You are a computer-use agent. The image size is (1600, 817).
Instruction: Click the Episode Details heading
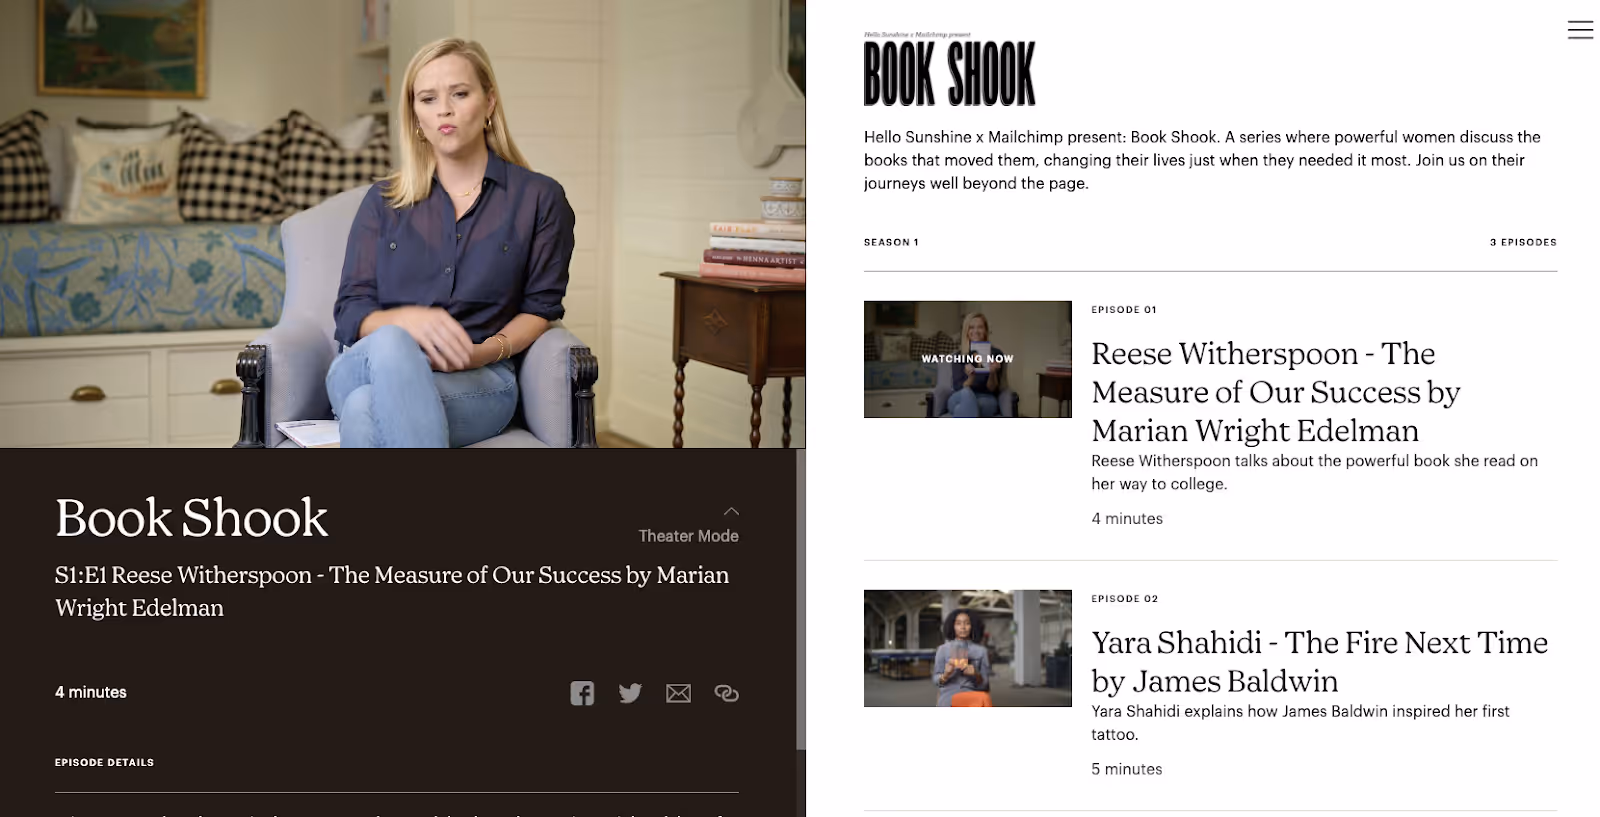[x=104, y=762]
